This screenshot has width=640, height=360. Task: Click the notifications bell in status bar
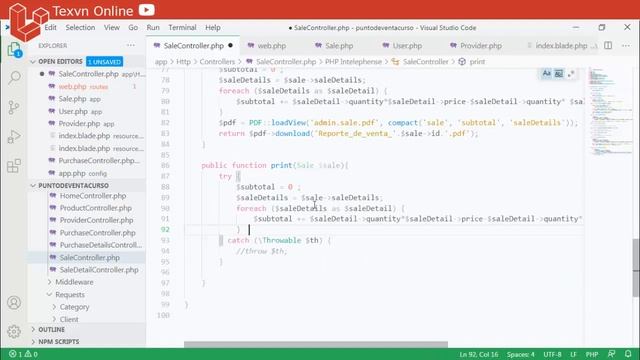(x=628, y=354)
